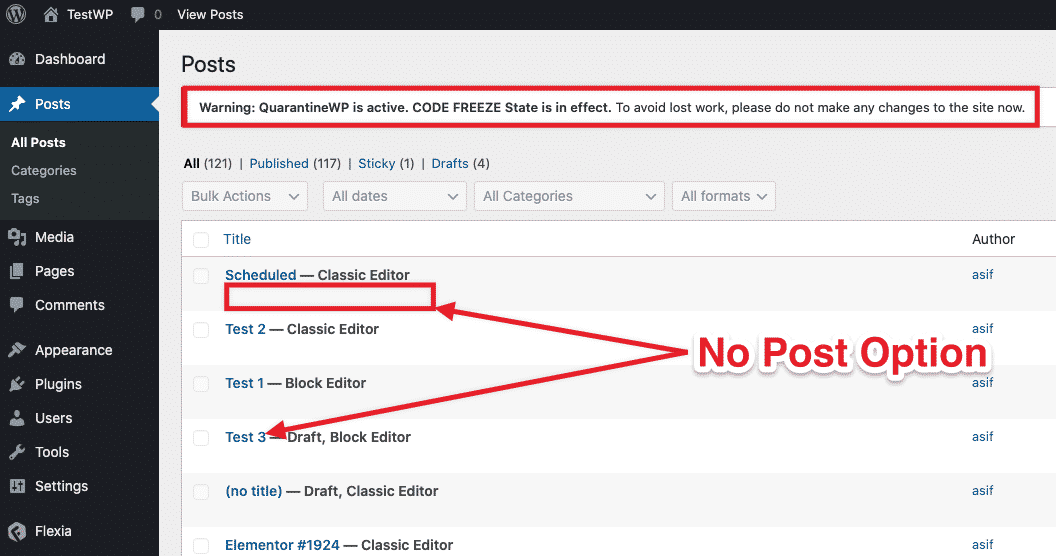Open the Bulk Actions dropdown

point(245,196)
